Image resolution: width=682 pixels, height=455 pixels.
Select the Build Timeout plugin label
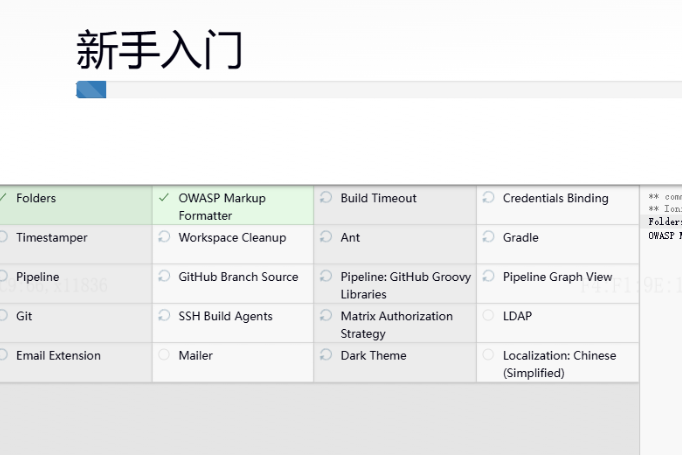pos(378,198)
